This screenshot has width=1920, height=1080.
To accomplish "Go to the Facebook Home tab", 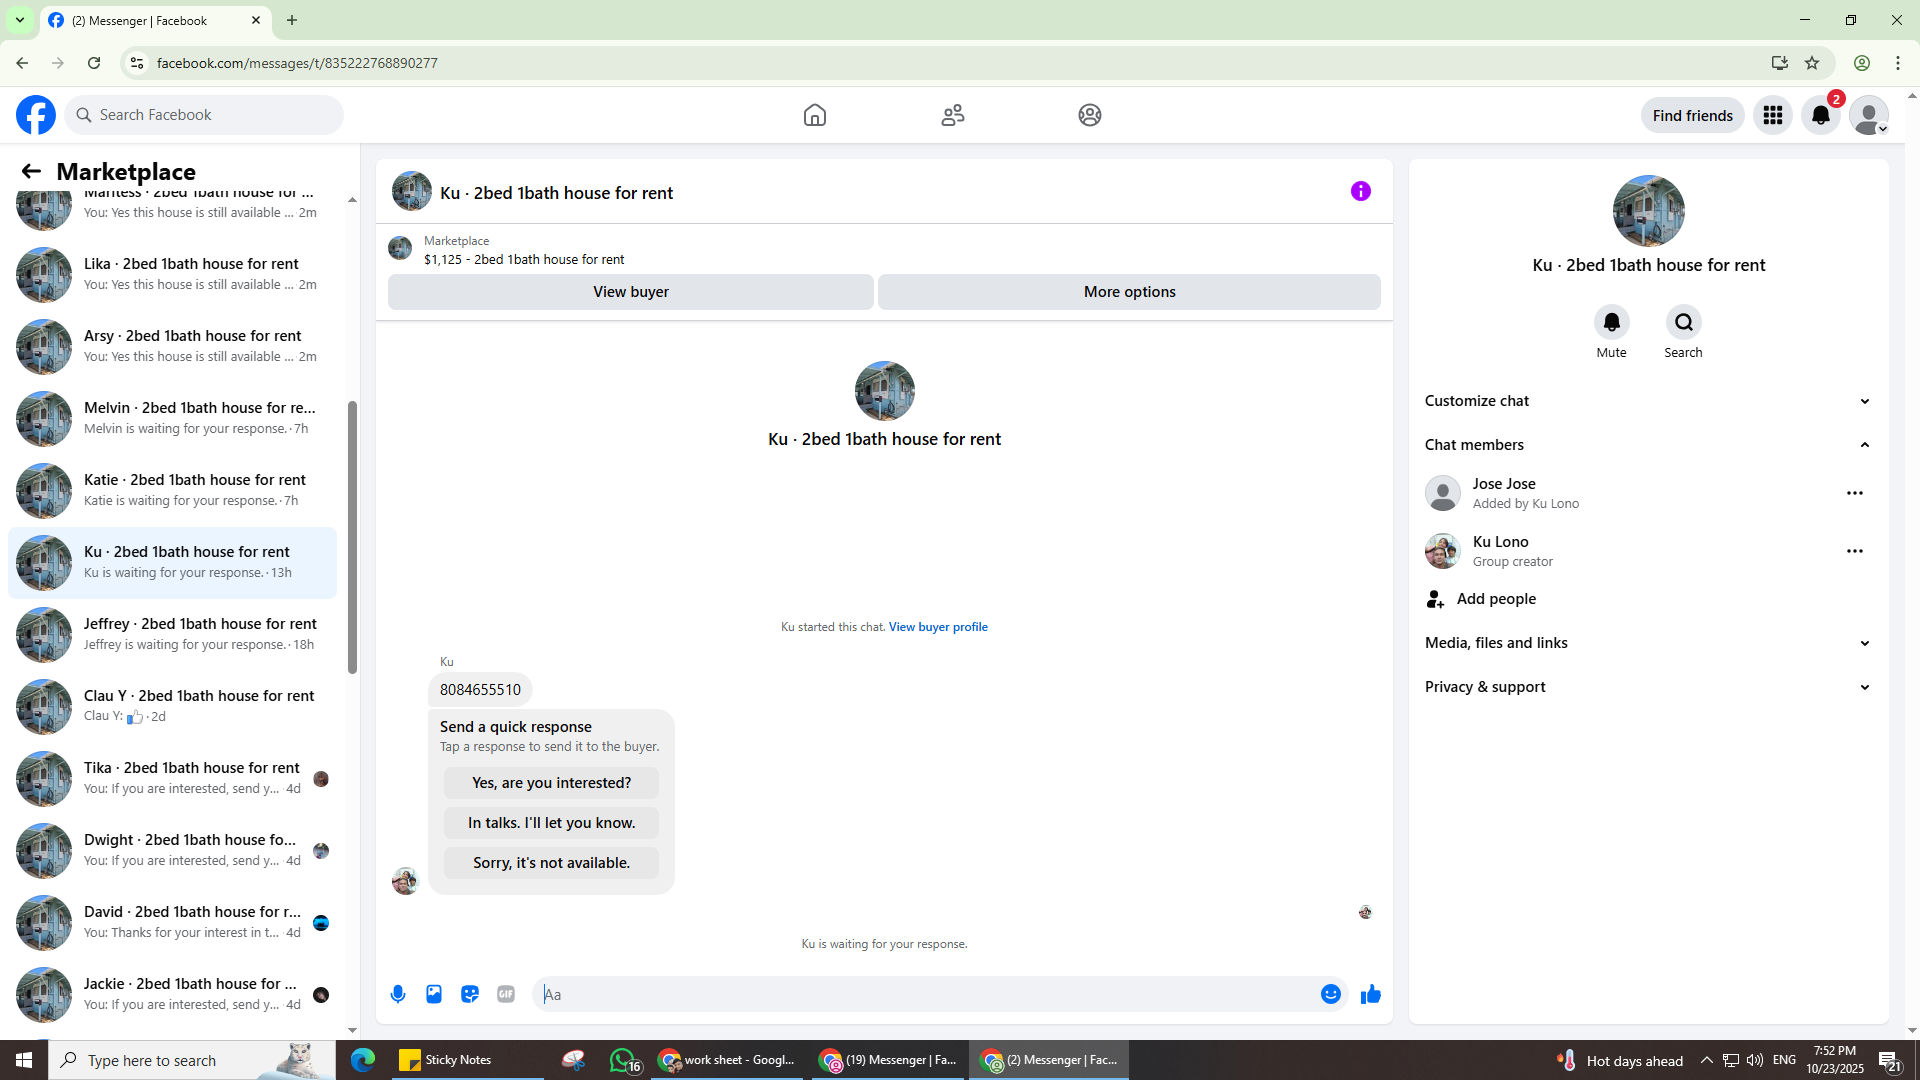I will 814,115.
